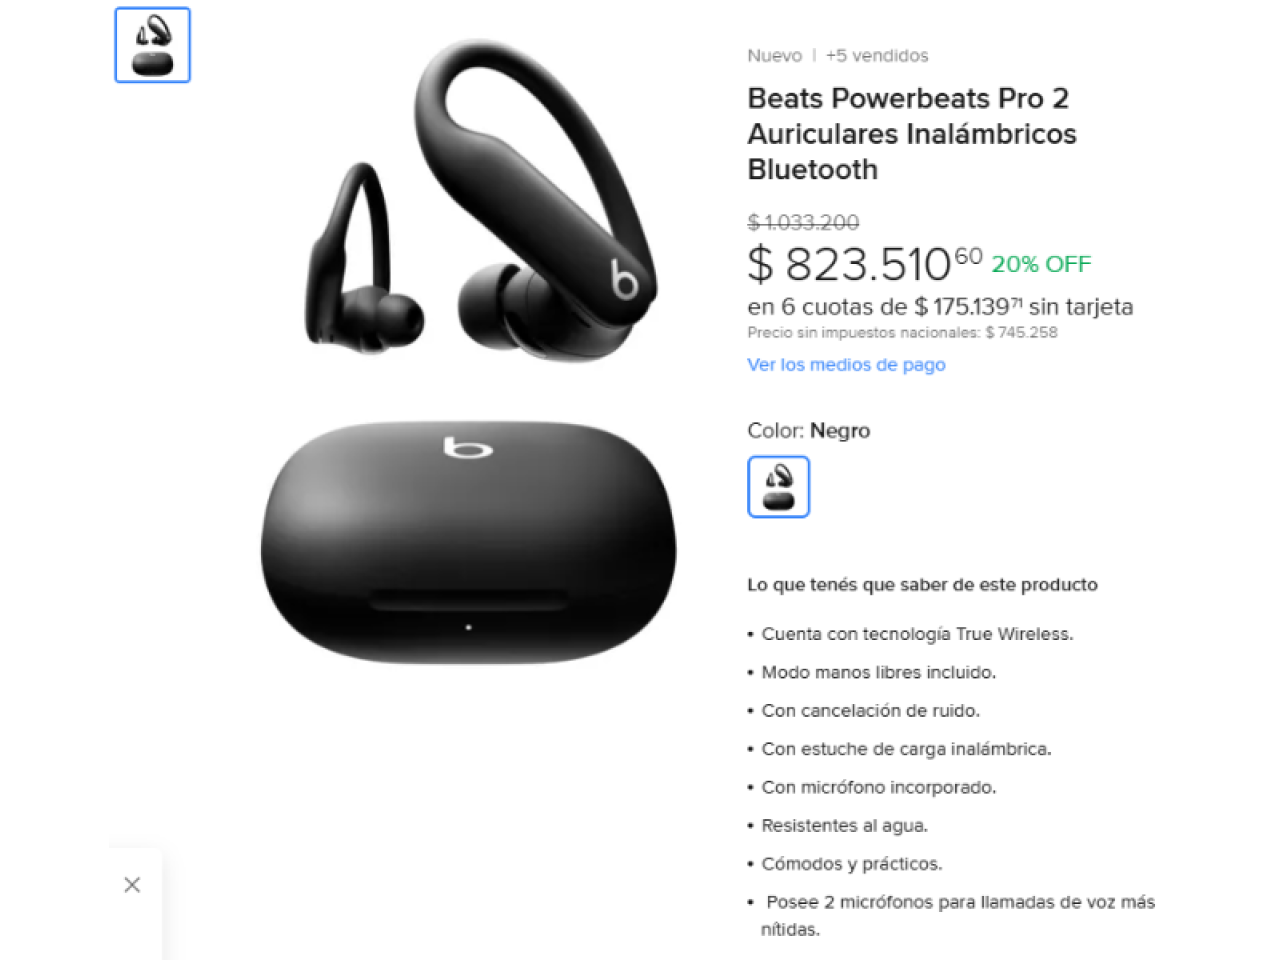
Task: Click the 'Color: Negro' label
Action: pyautogui.click(x=809, y=431)
